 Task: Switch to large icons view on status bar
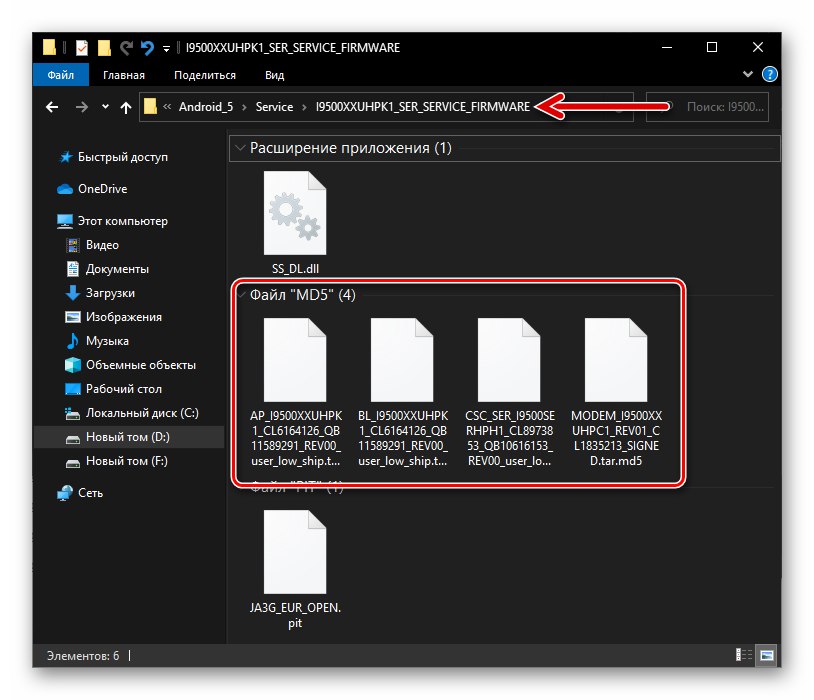766,652
